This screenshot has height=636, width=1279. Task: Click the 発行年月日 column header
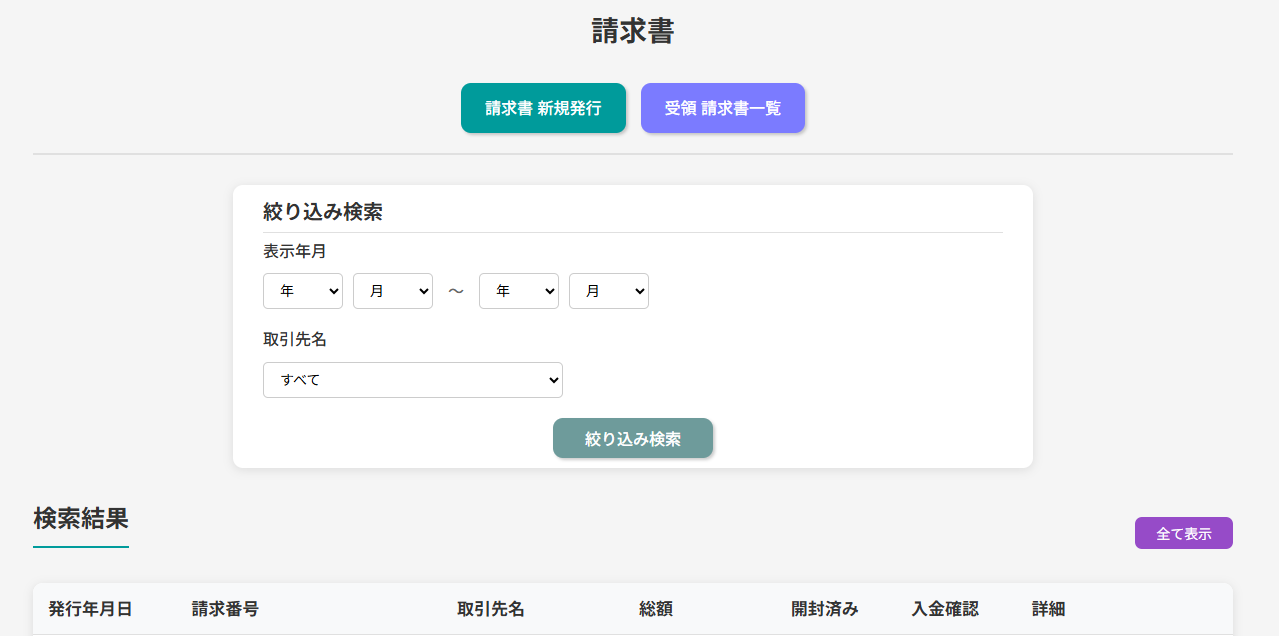click(x=90, y=609)
